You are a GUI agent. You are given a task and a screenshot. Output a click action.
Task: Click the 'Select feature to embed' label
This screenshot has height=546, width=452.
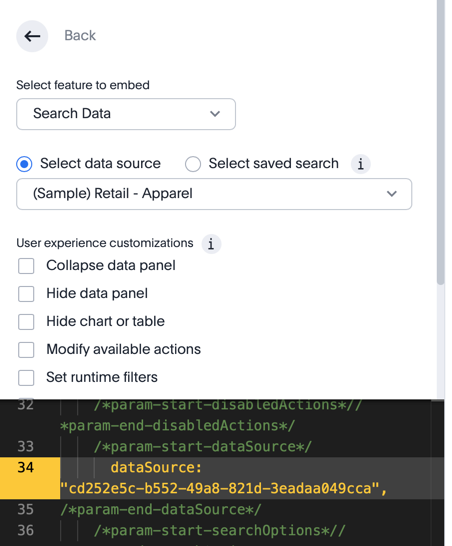point(83,85)
